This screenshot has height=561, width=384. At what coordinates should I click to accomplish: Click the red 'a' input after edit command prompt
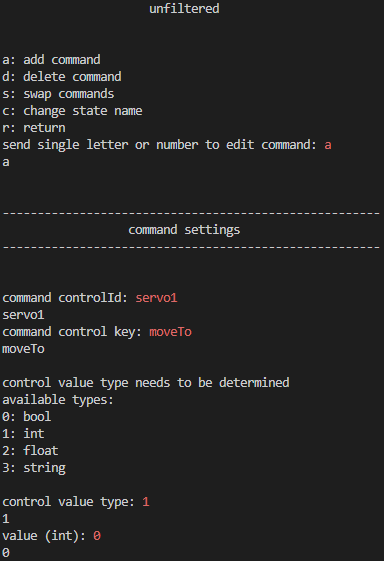pos(328,145)
